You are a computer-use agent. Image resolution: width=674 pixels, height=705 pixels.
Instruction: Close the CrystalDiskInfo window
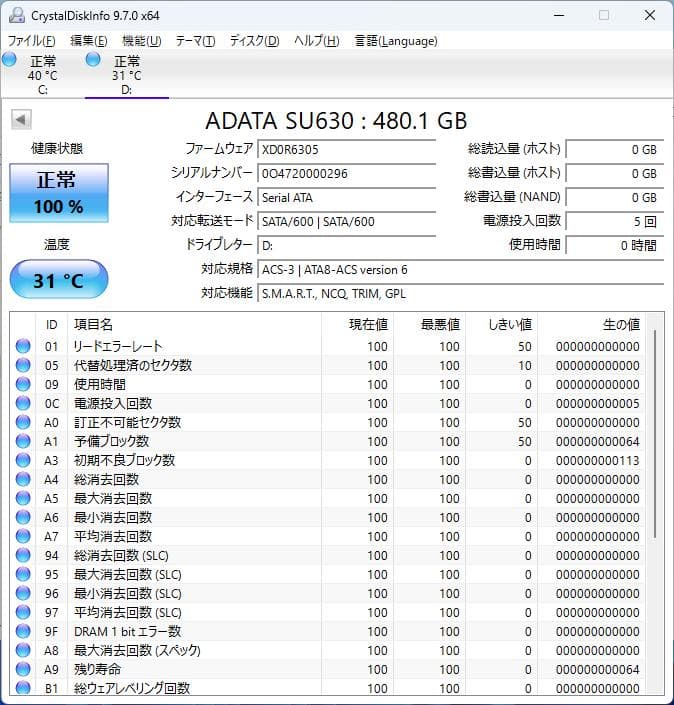(650, 15)
